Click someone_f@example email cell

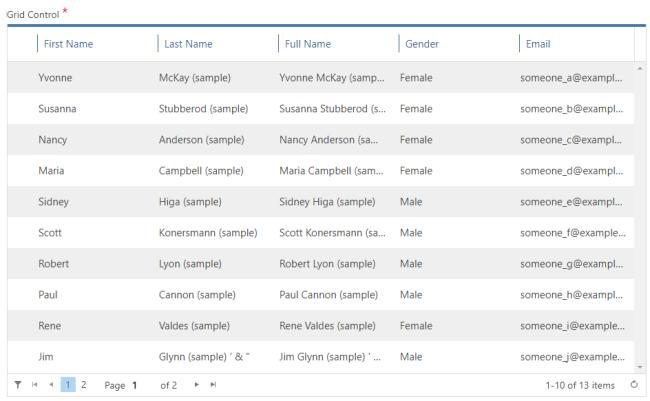point(573,233)
